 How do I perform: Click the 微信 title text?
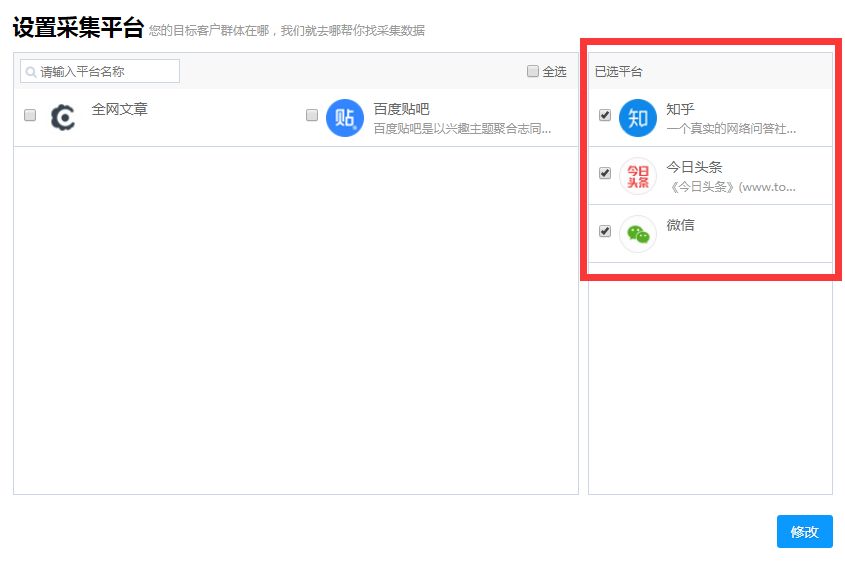click(x=680, y=225)
